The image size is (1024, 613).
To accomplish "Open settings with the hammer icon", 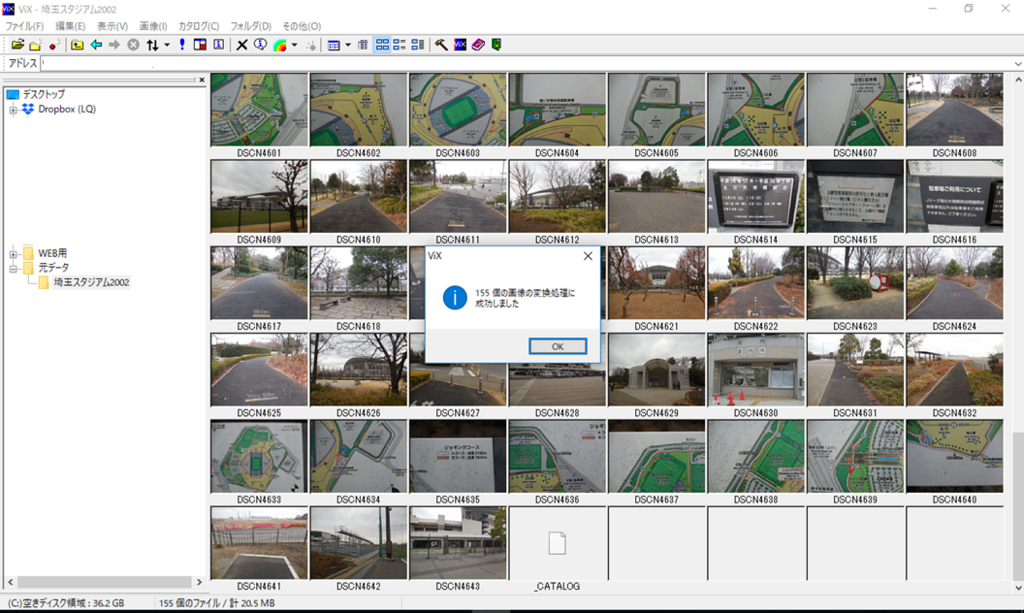I will [441, 45].
